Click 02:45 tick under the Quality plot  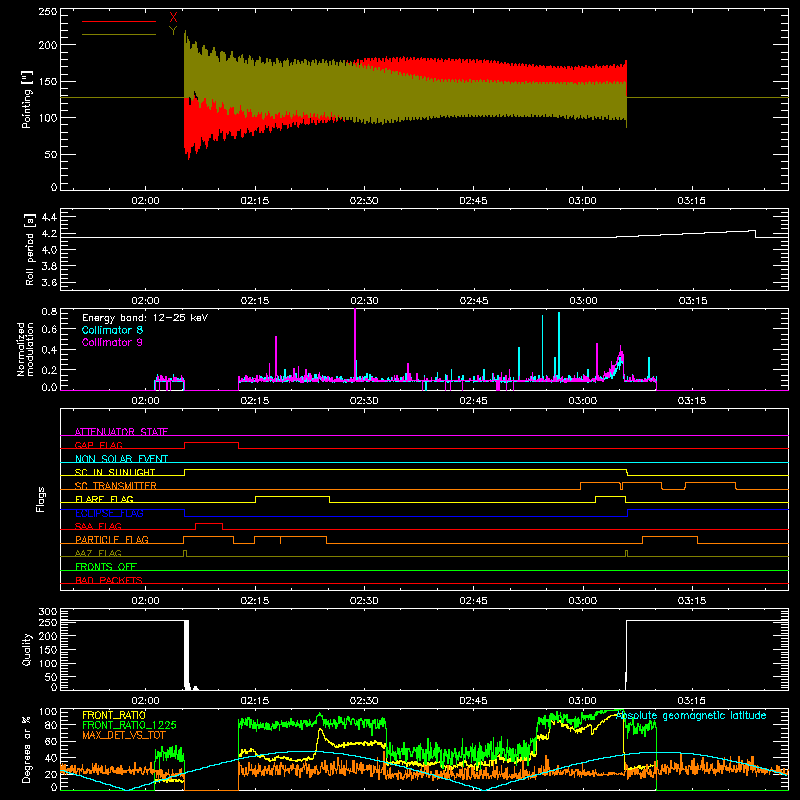473,701
